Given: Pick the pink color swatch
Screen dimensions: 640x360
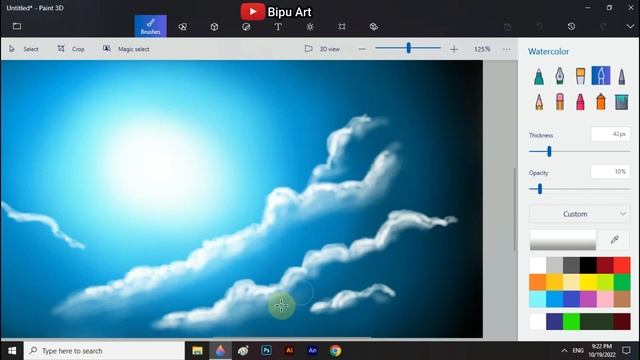Looking at the screenshot, I should [x=605, y=299].
